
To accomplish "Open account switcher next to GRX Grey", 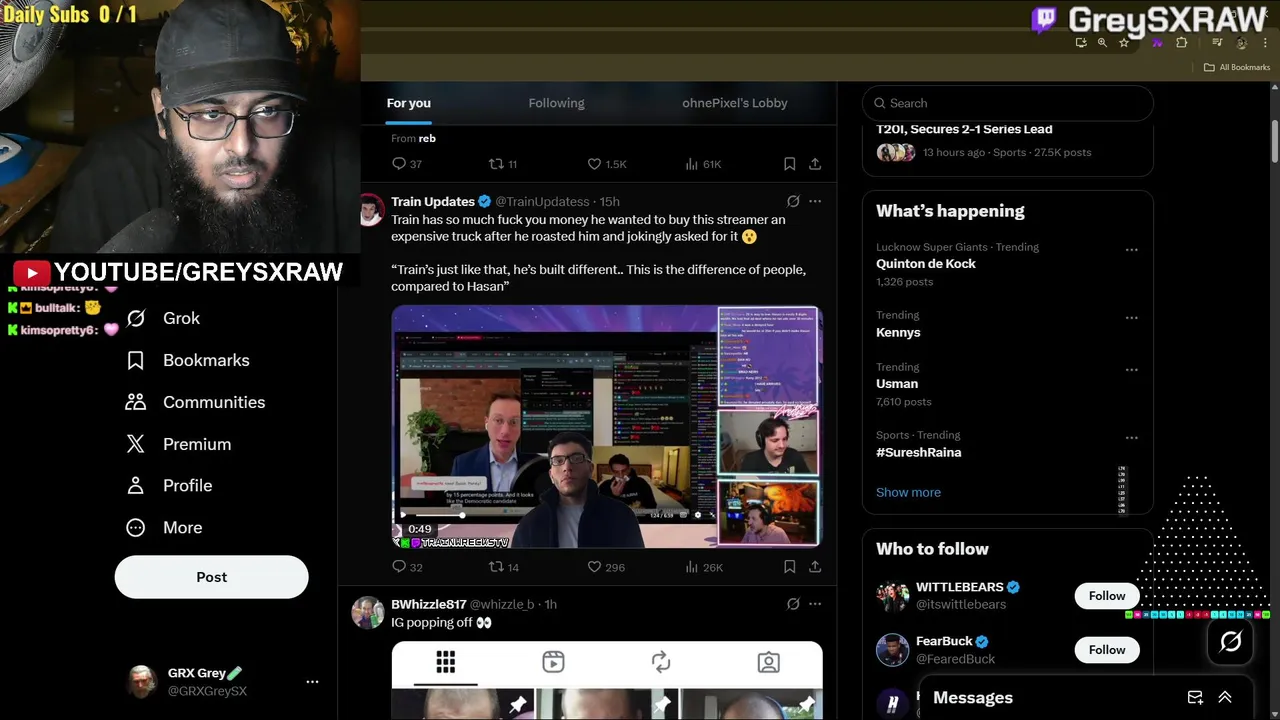I will [312, 682].
